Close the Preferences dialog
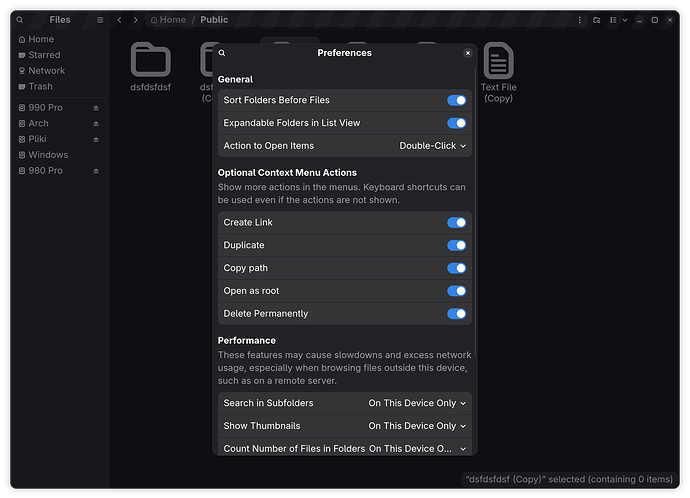 (x=468, y=53)
